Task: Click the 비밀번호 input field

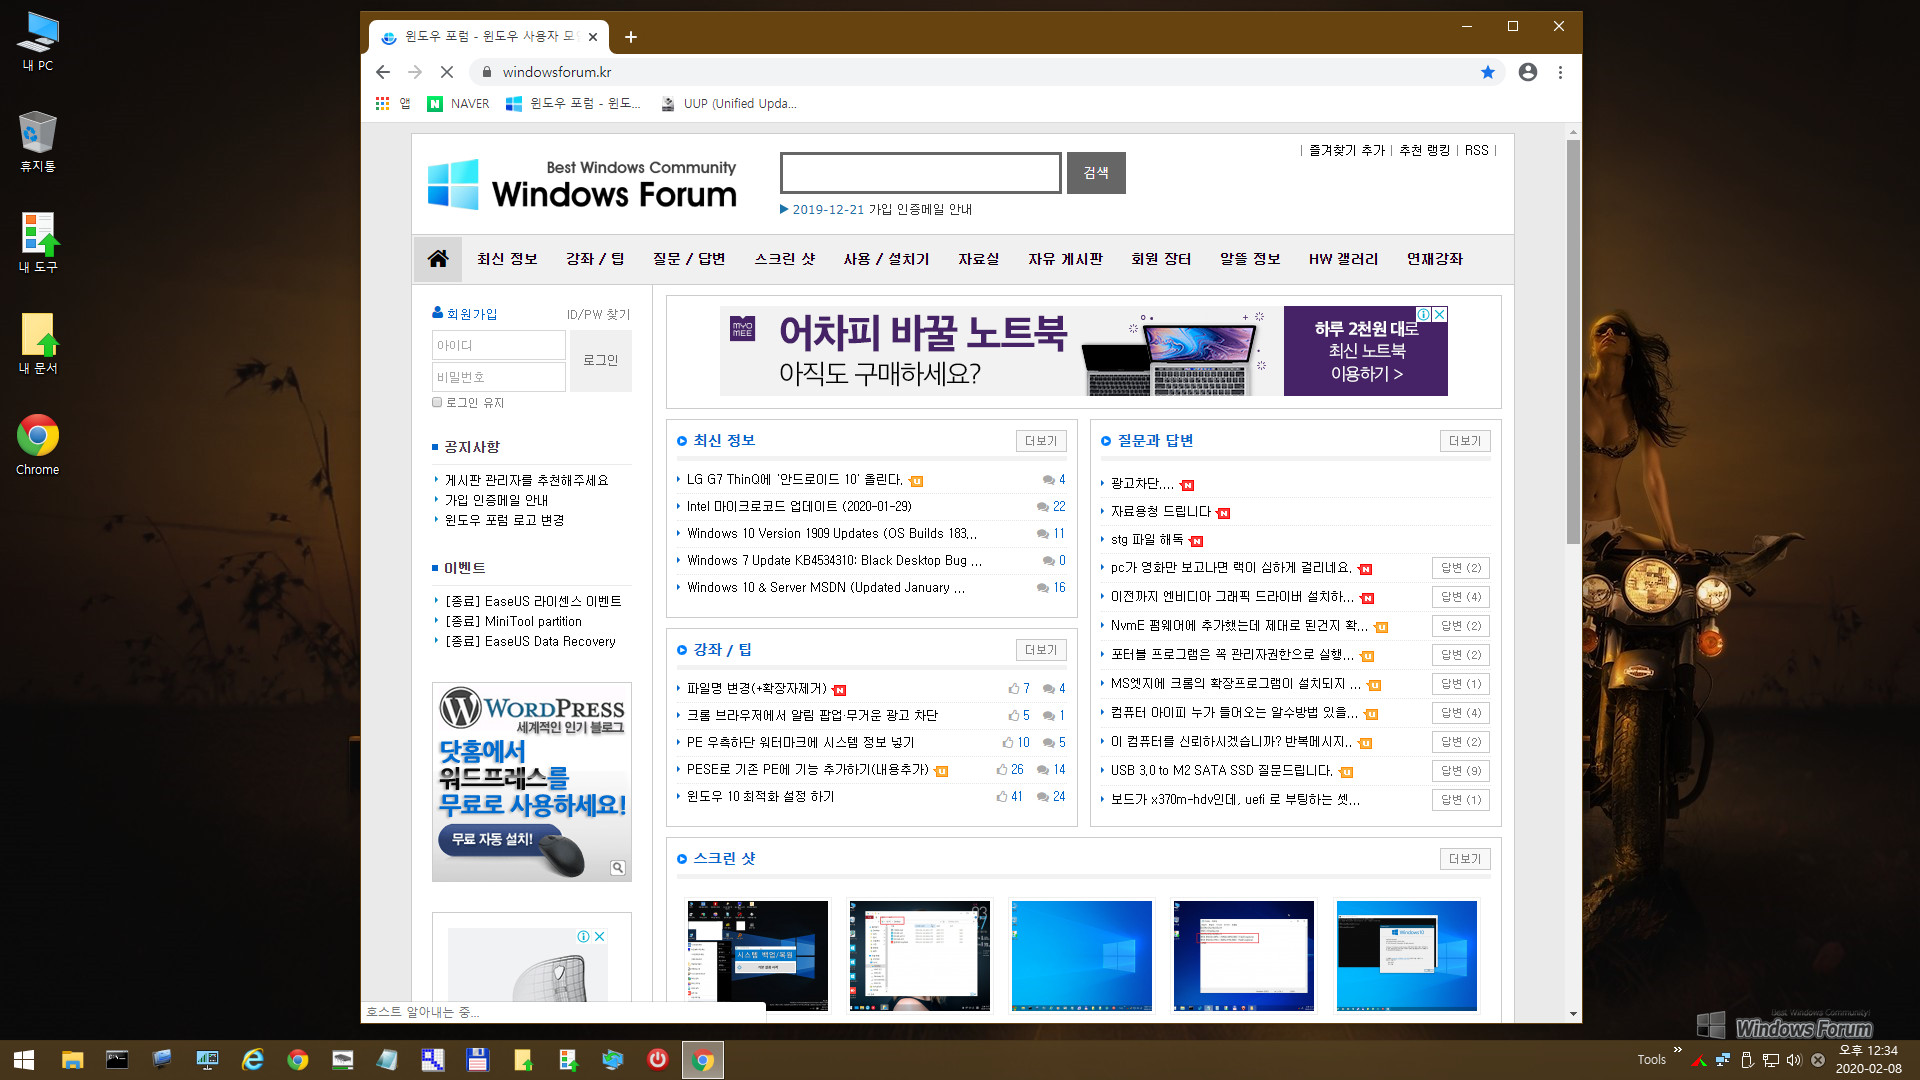Action: tap(499, 377)
